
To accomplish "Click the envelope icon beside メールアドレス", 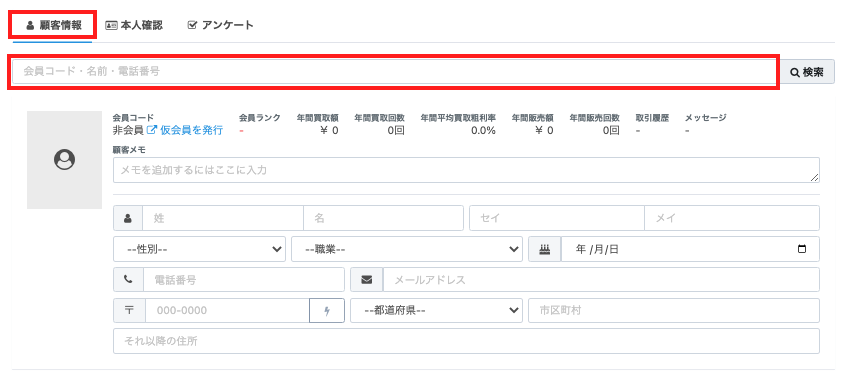I will point(367,280).
